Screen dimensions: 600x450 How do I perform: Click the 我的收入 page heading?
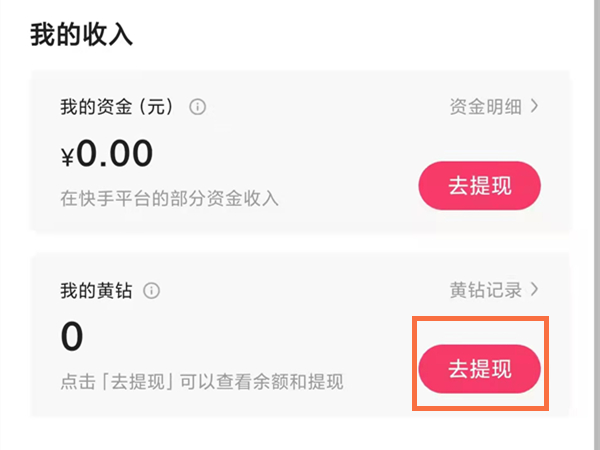click(x=82, y=34)
